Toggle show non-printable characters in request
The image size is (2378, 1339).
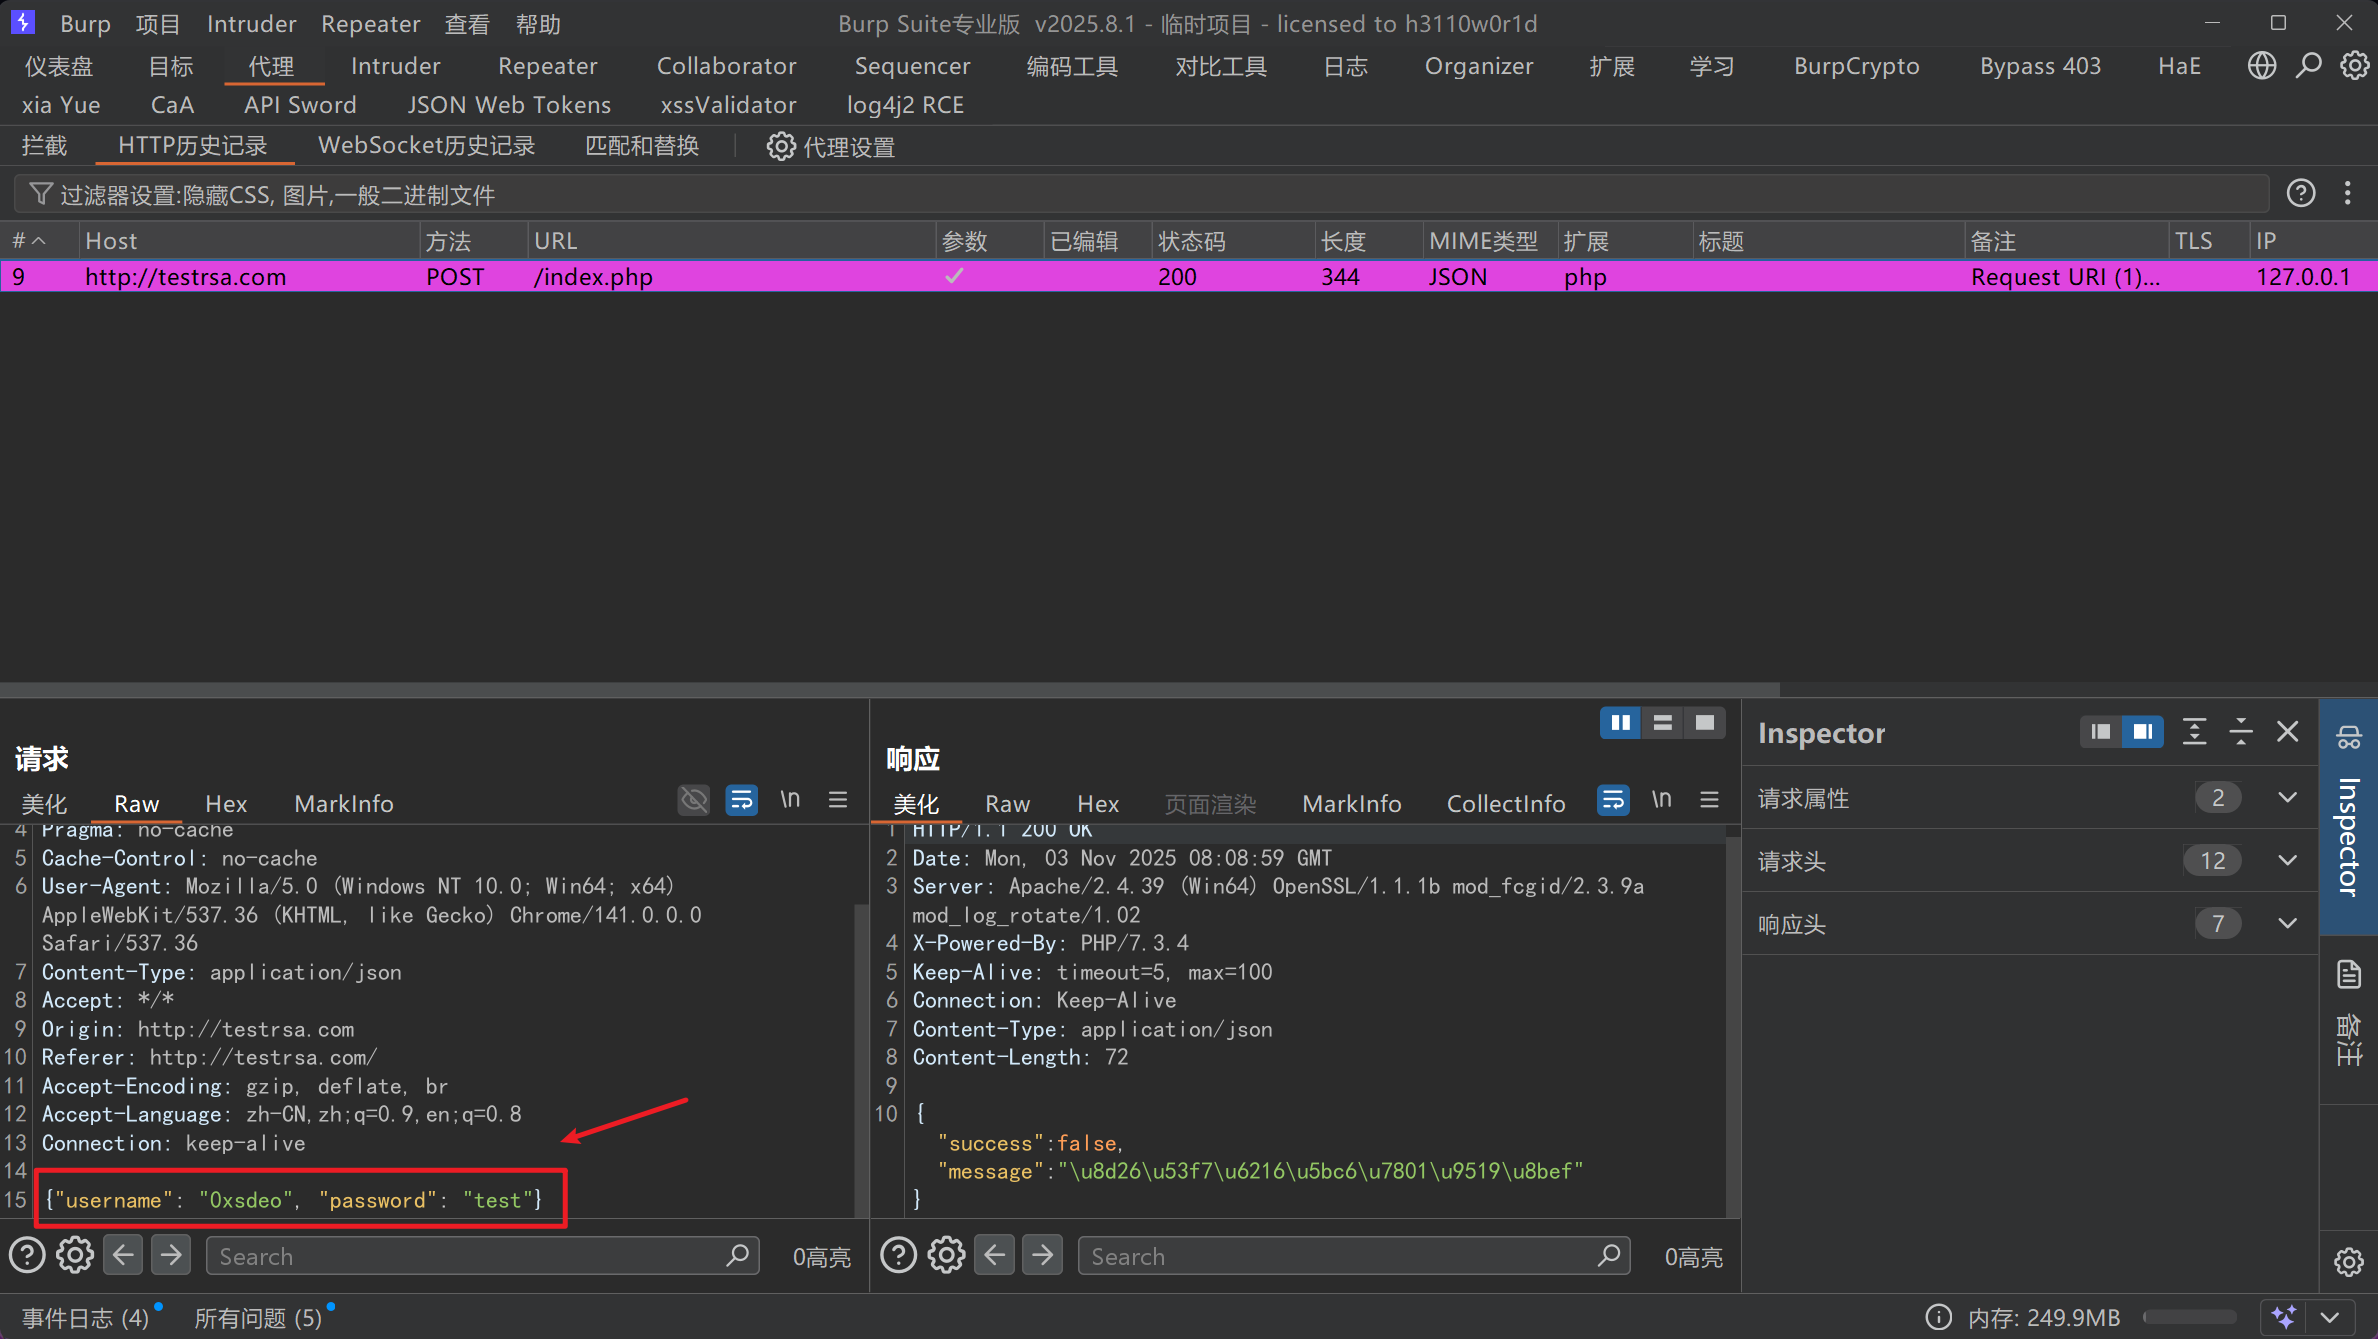(x=790, y=800)
